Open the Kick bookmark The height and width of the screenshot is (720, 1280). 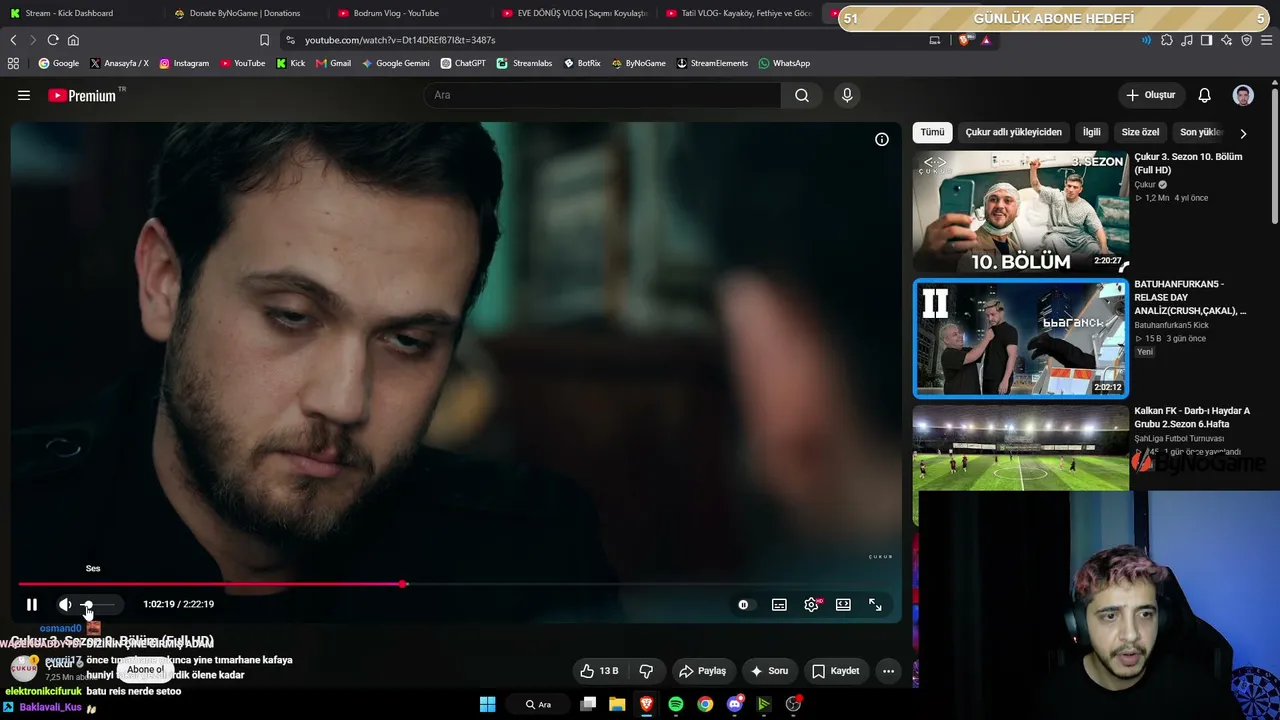(x=291, y=63)
